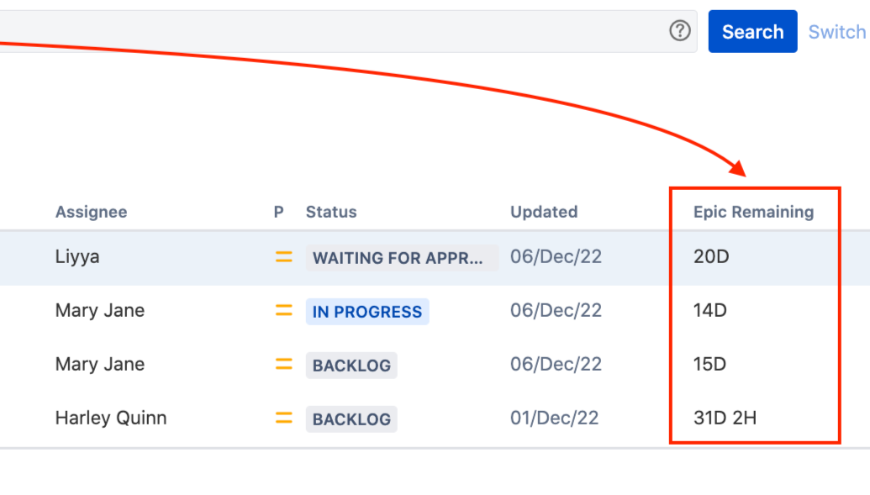Image resolution: width=870 pixels, height=495 pixels.
Task: Click in the search query input field
Action: 330,31
